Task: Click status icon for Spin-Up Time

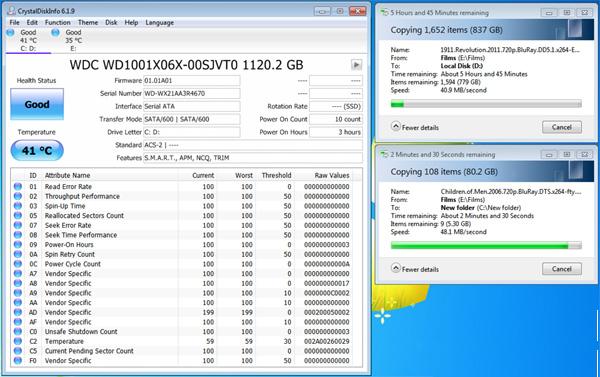Action: [x=18, y=206]
